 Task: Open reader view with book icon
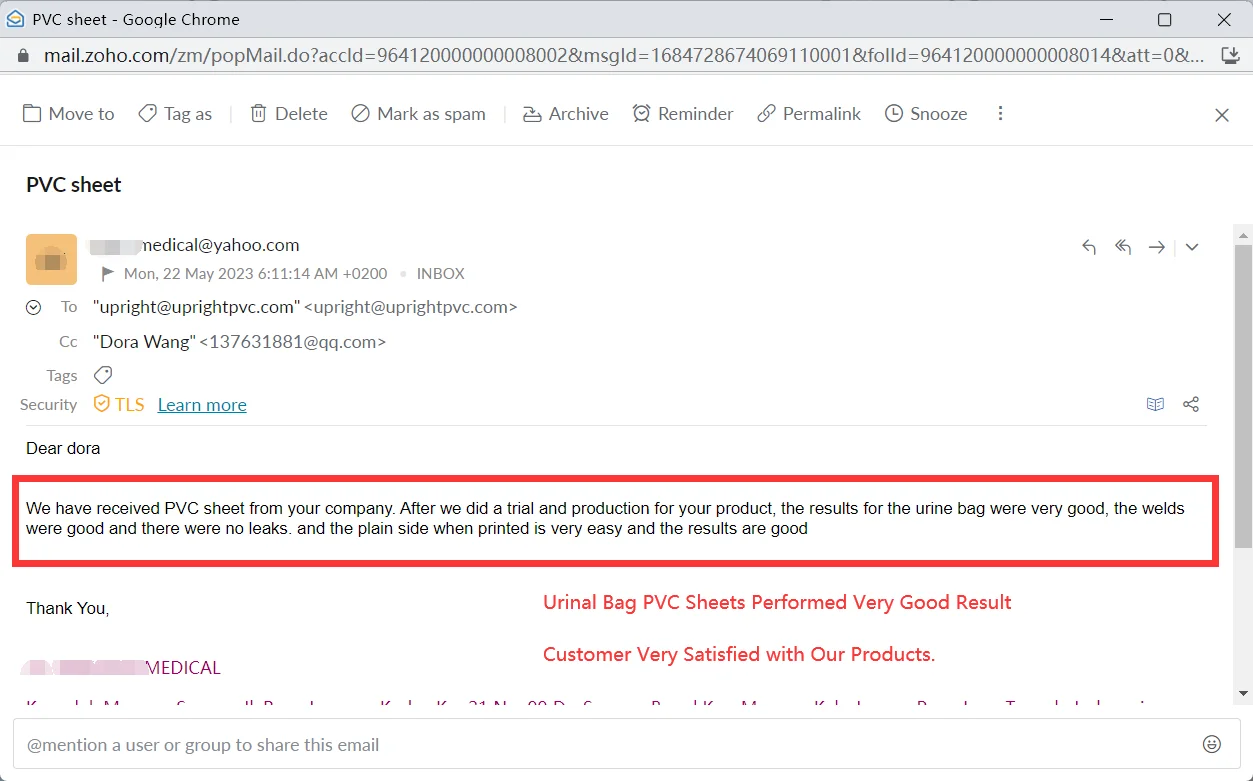1155,404
